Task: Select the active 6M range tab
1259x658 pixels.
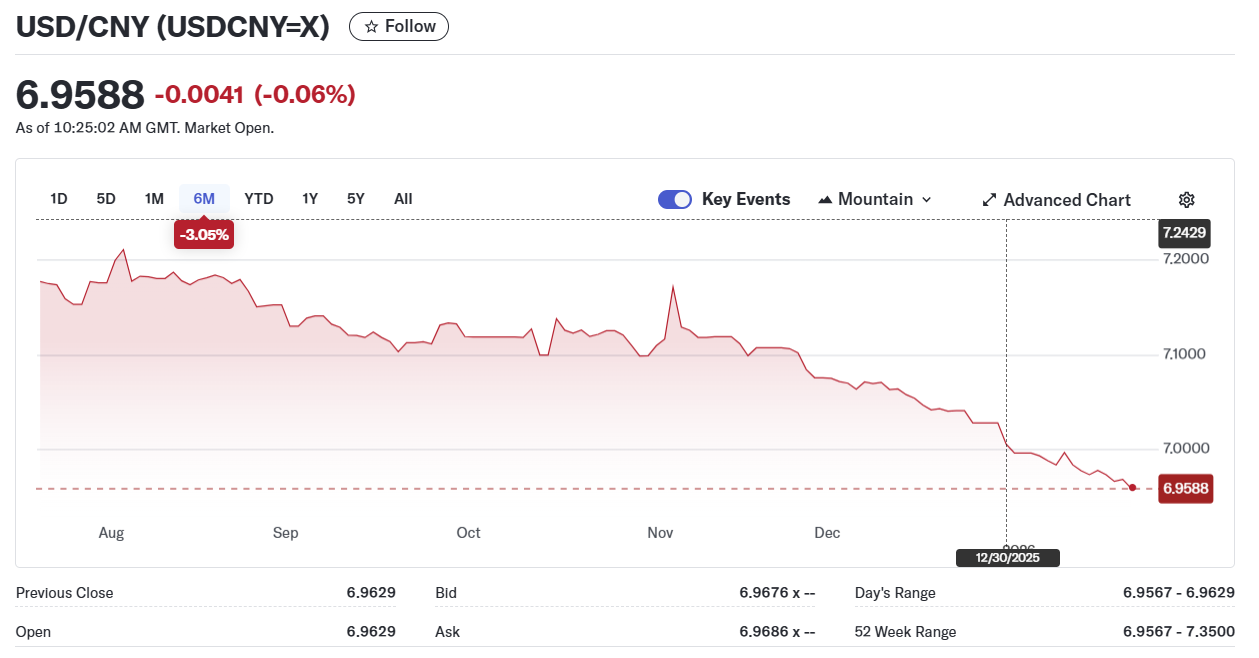Action: click(x=204, y=199)
